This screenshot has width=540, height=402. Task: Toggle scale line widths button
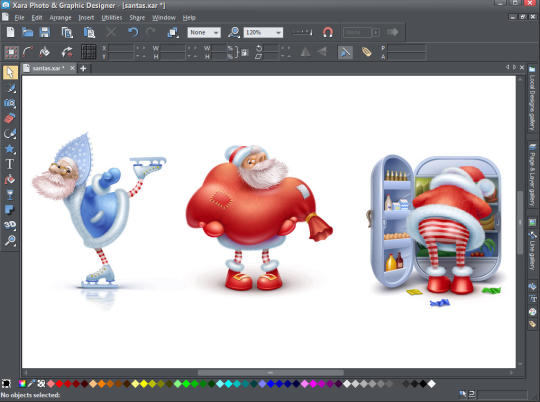345,52
